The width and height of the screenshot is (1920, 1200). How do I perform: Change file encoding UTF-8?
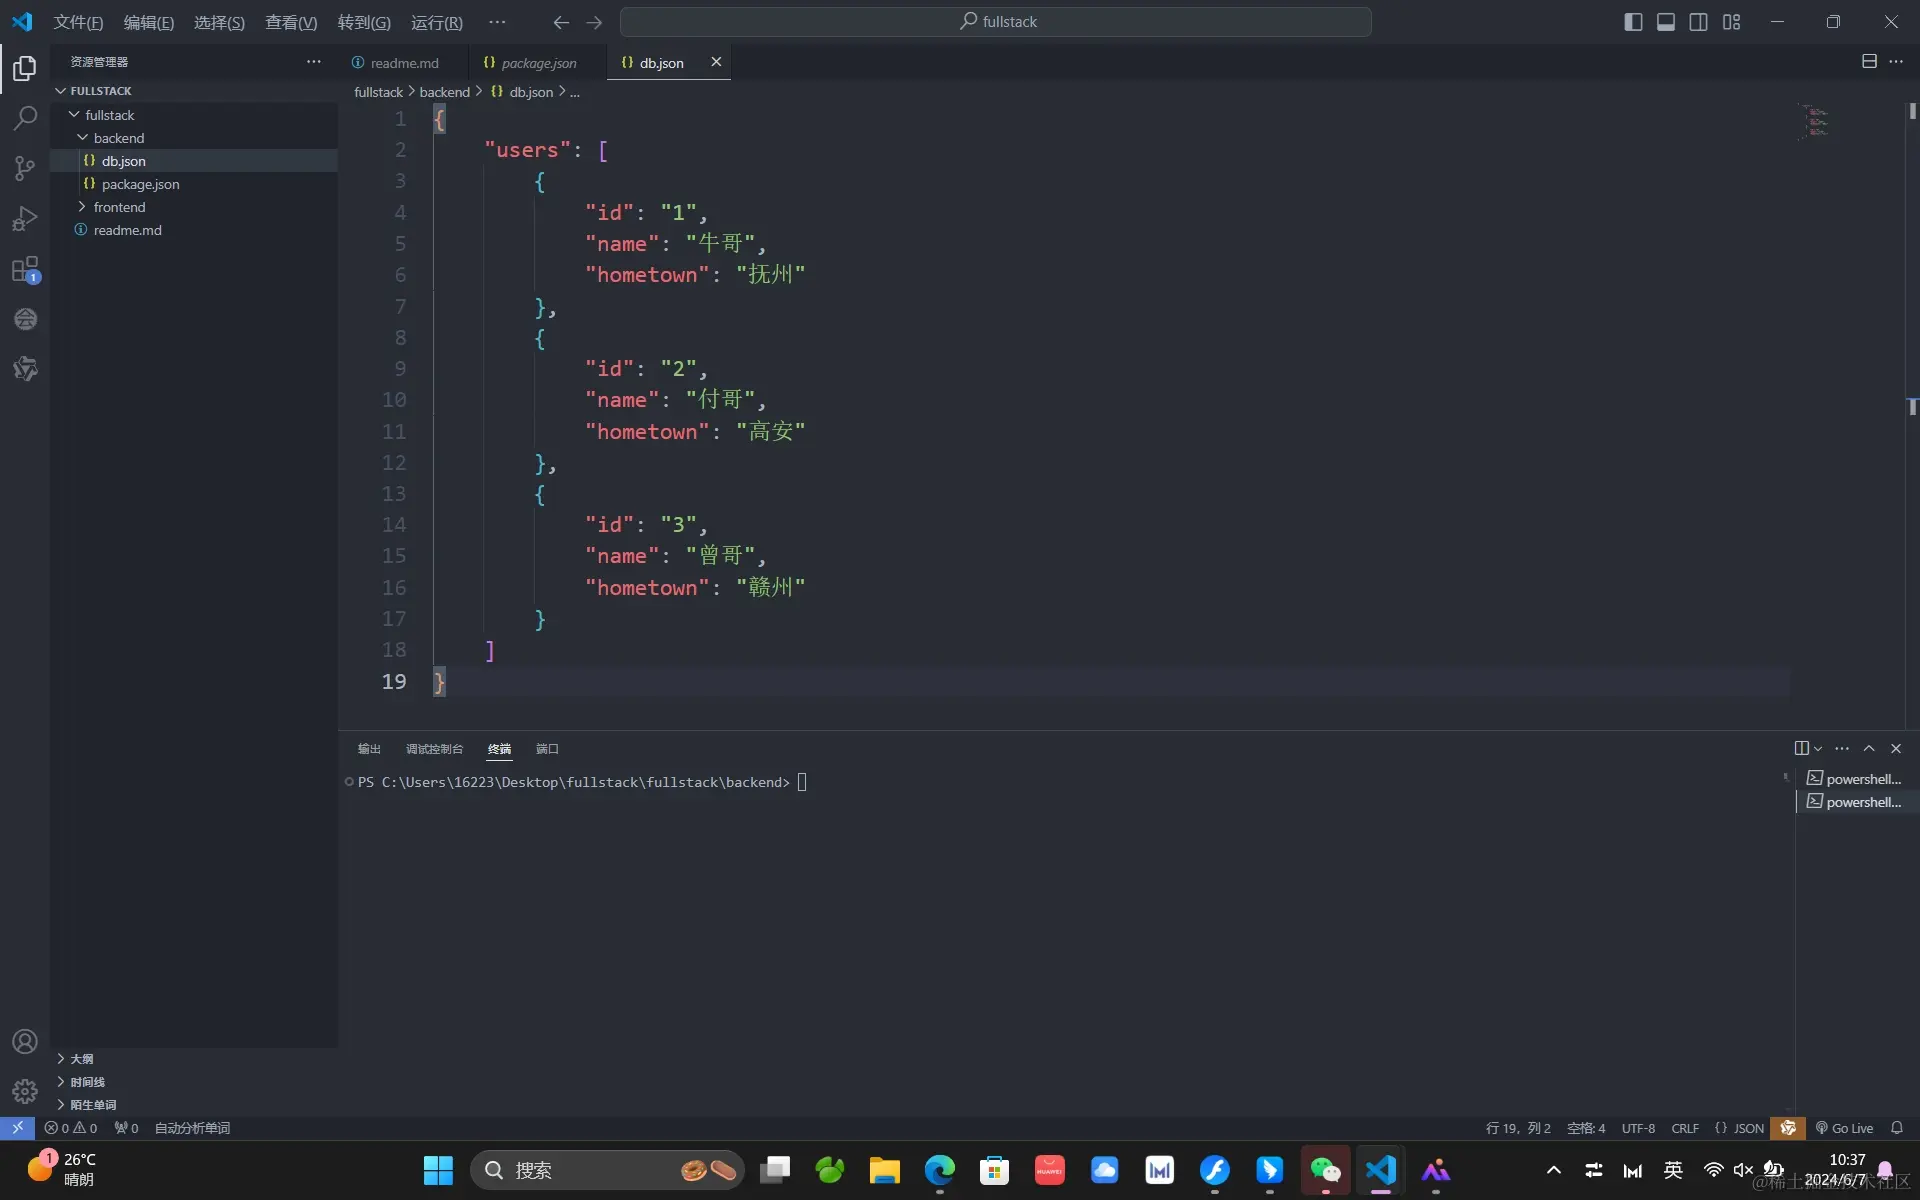click(1638, 1128)
